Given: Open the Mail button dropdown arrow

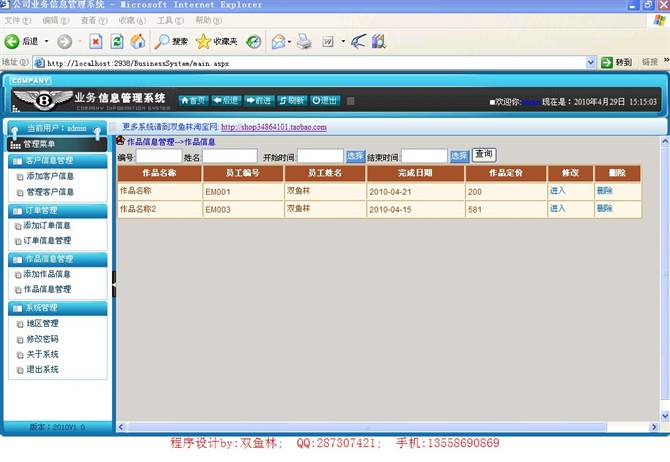Looking at the screenshot, I should 289,41.
